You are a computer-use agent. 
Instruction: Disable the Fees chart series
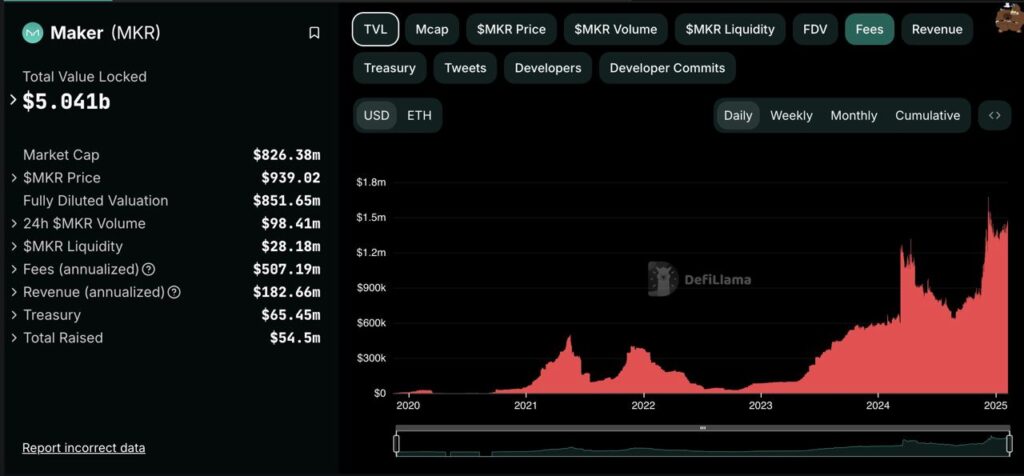[869, 29]
